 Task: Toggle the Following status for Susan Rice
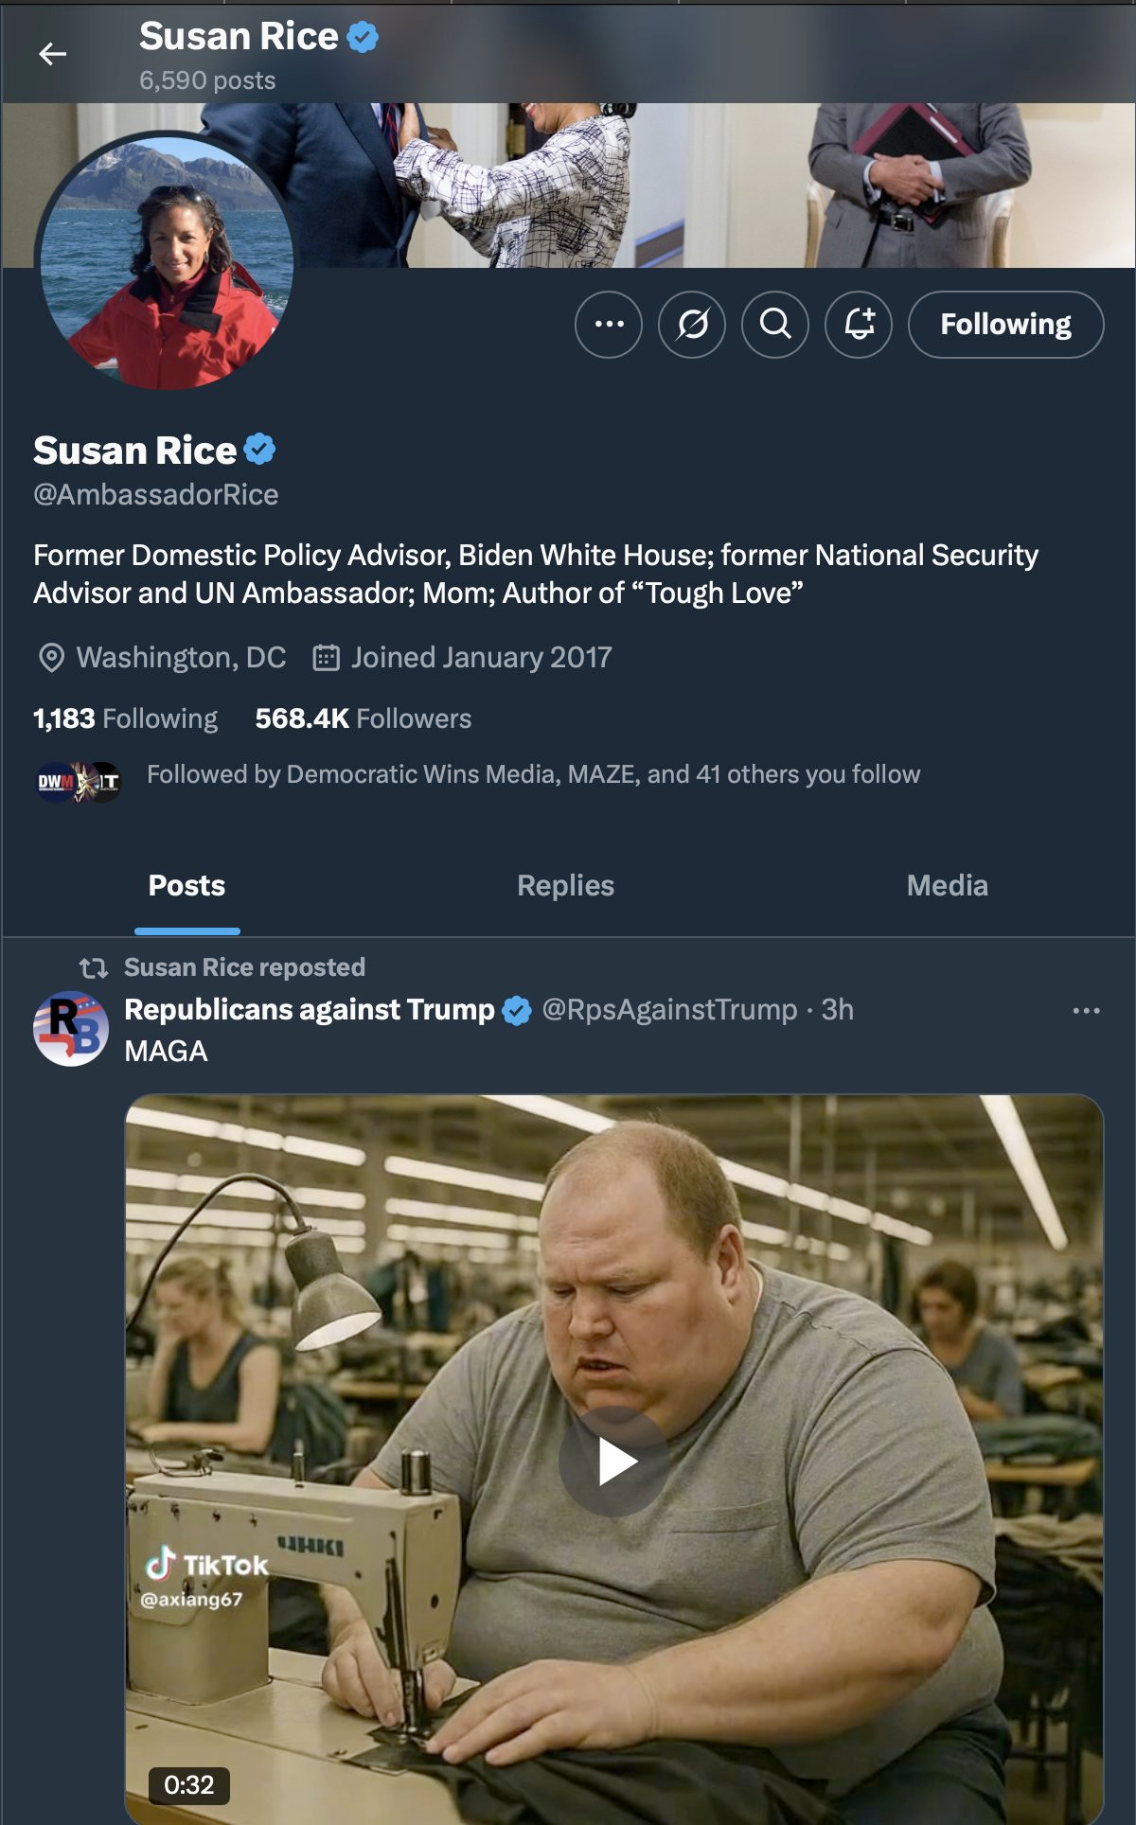pos(1004,324)
